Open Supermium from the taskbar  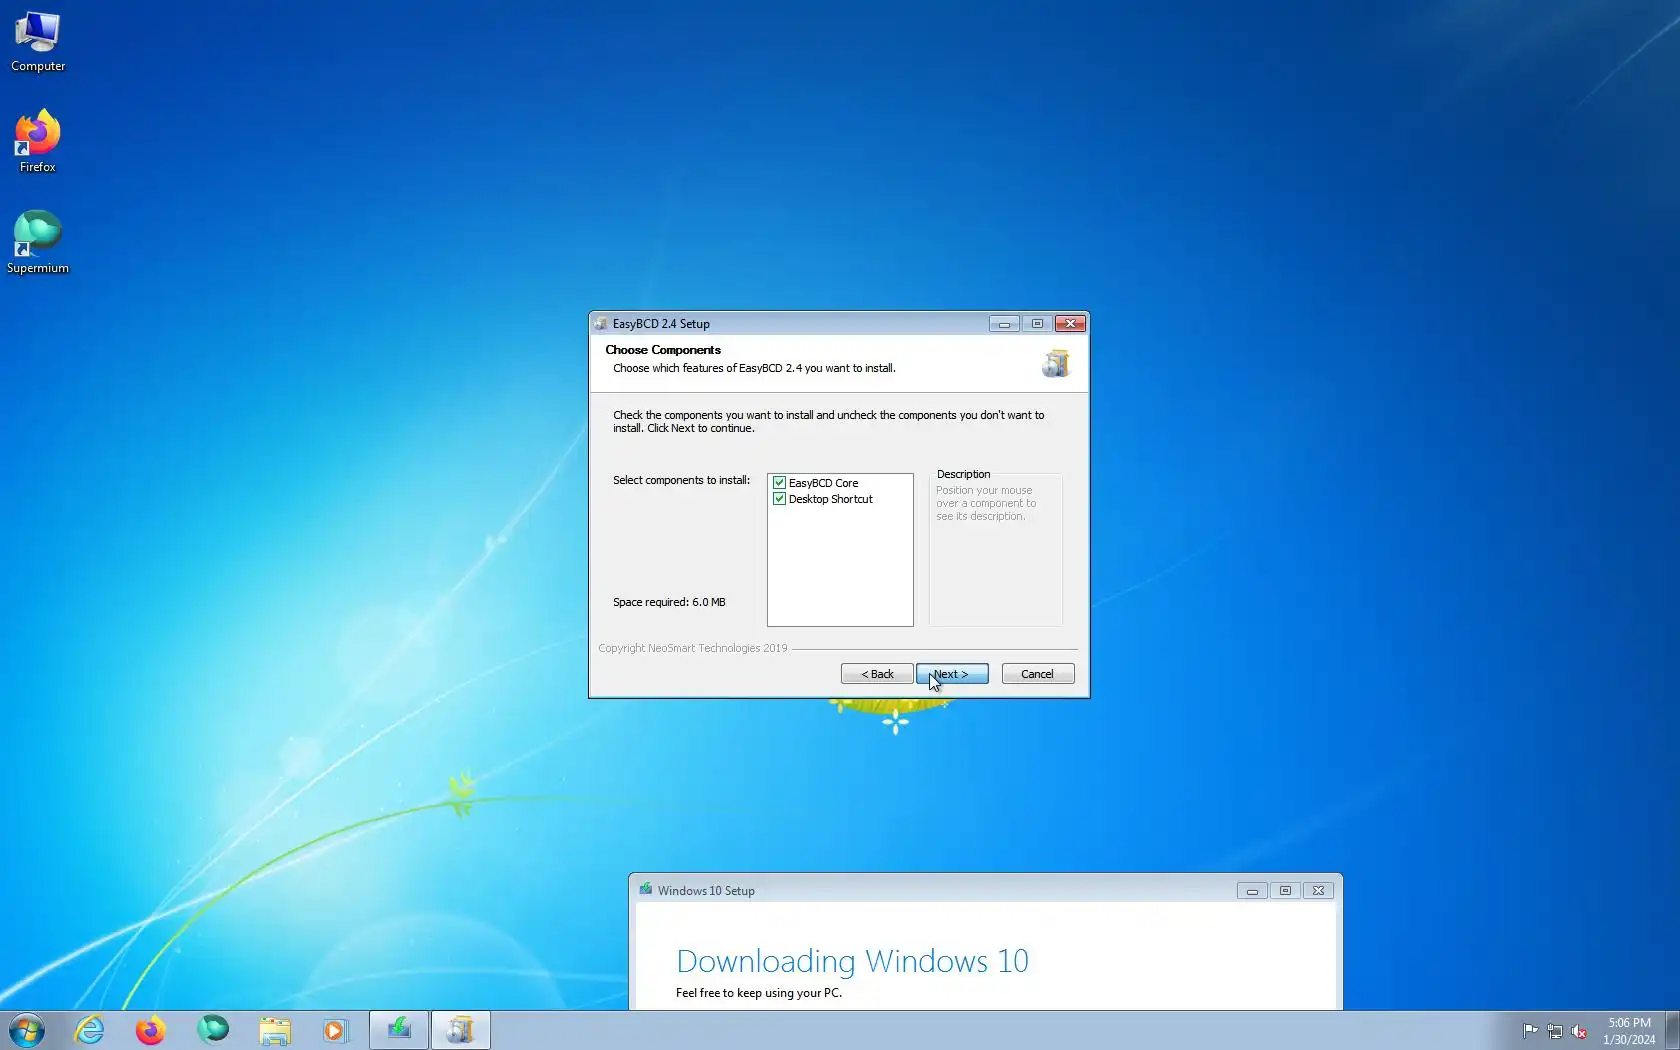click(x=212, y=1030)
